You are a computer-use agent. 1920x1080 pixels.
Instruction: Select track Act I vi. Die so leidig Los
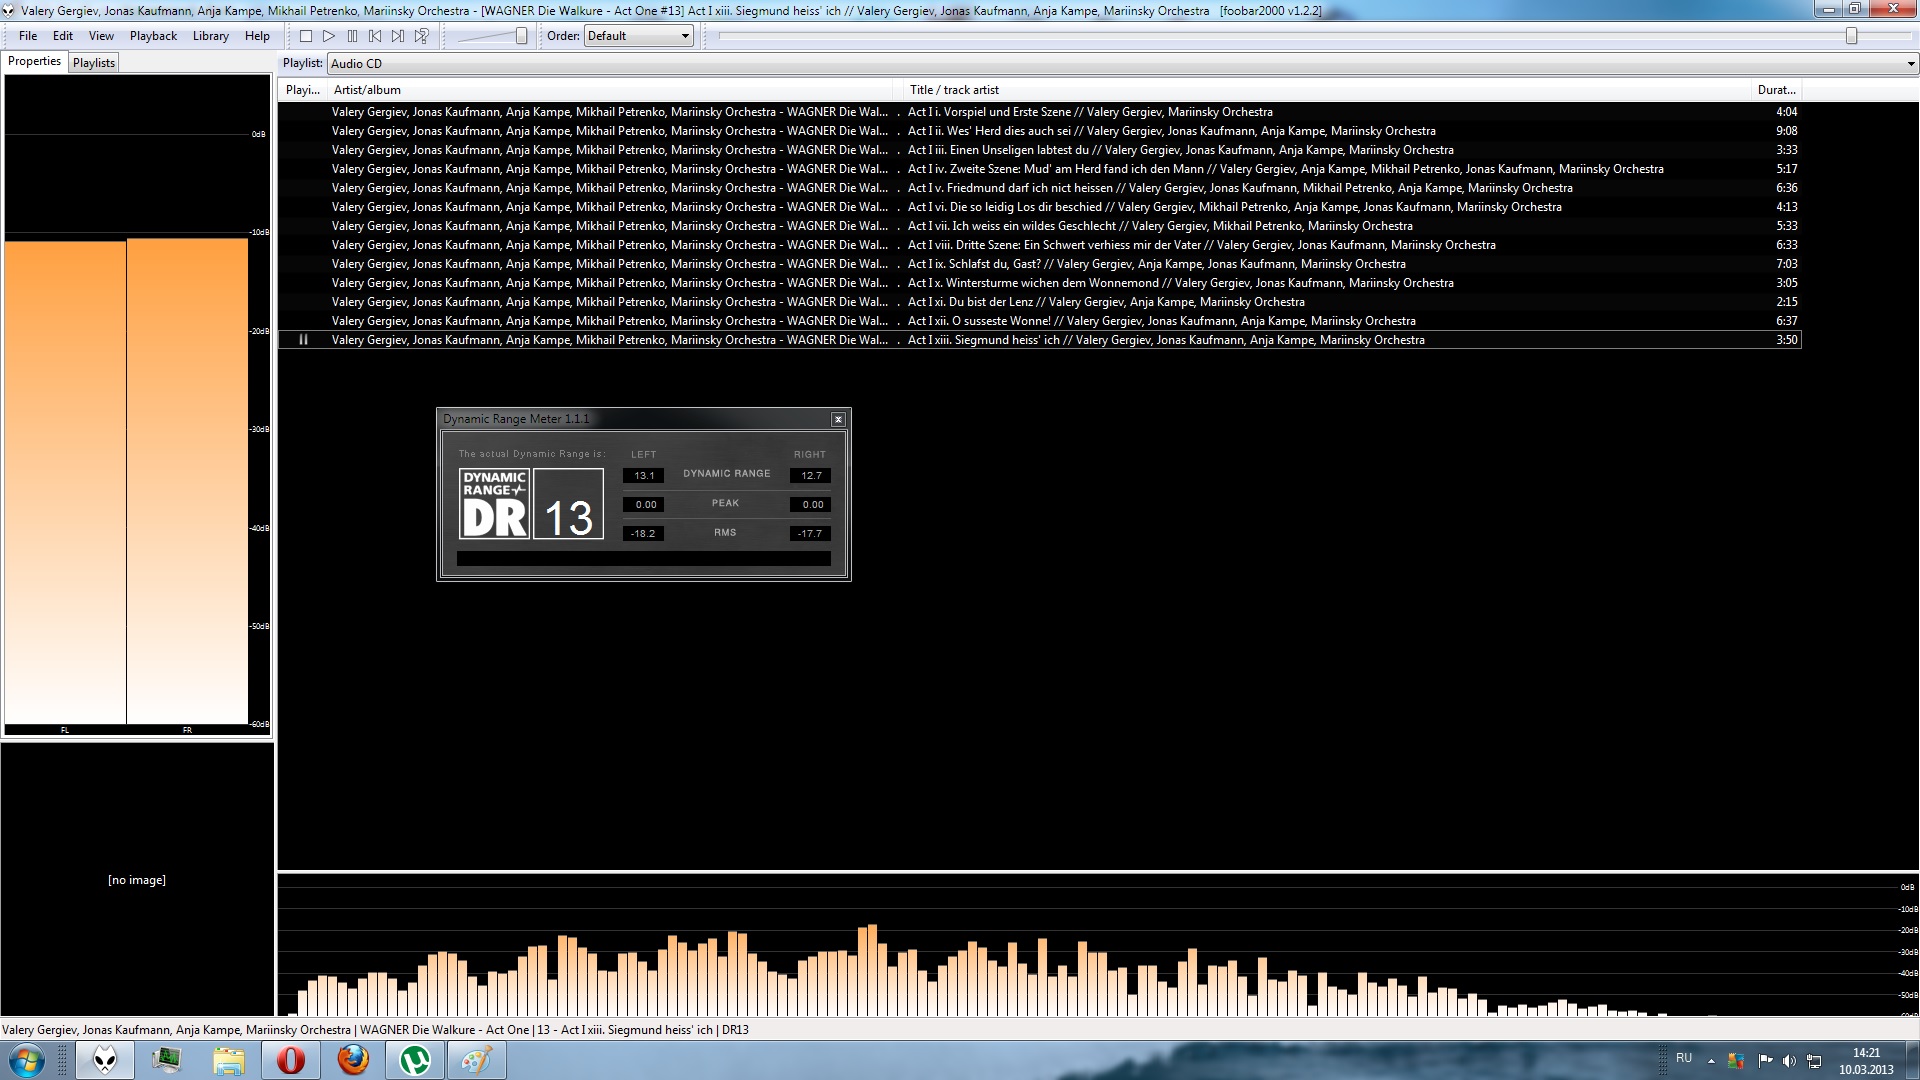[1040, 207]
